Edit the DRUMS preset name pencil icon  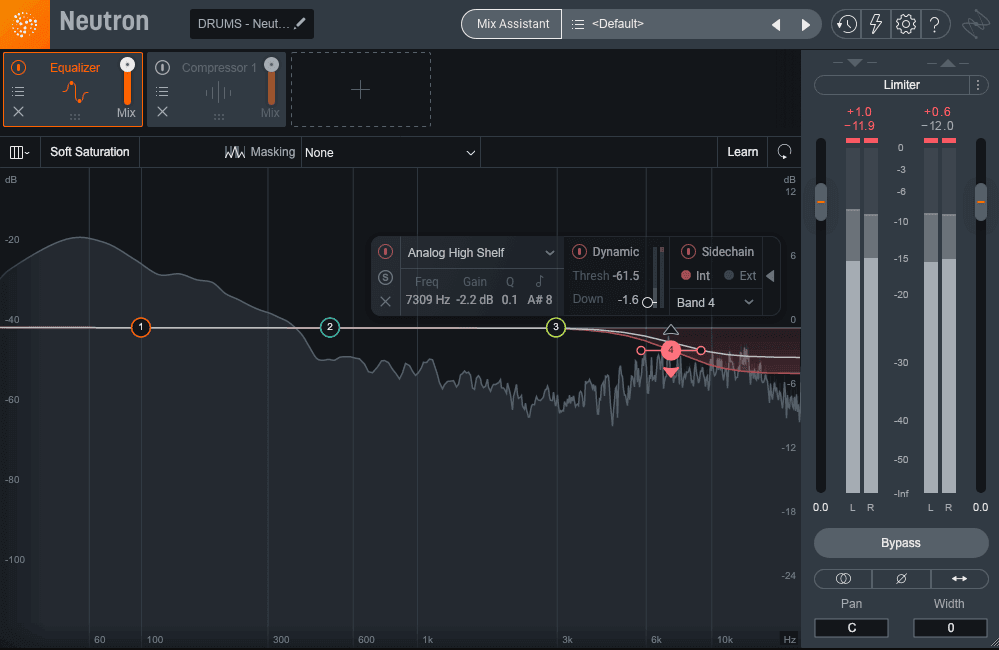(299, 24)
